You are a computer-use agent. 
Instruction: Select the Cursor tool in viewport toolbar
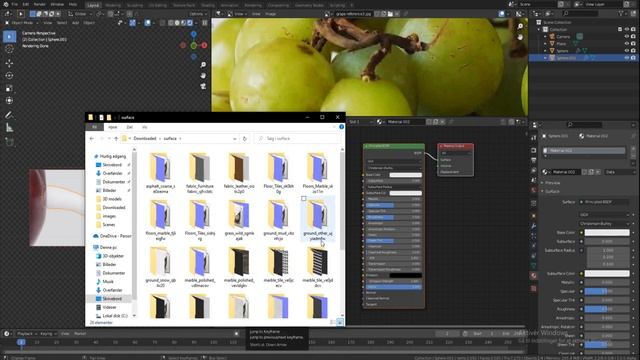click(x=9, y=49)
